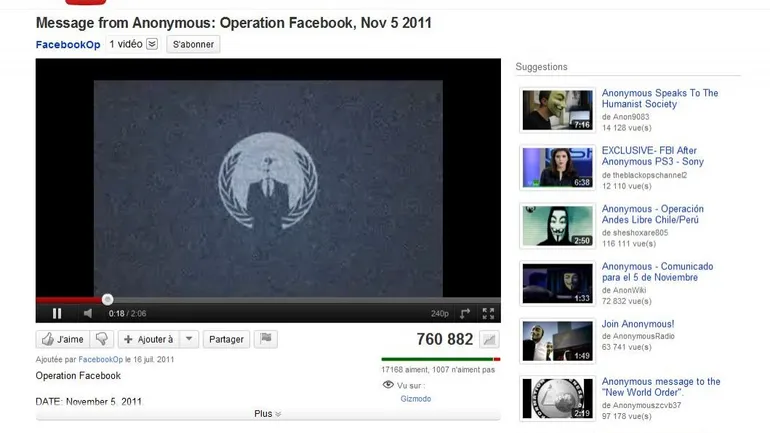The image size is (770, 433).
Task: Show video statistics chart icon
Action: [489, 339]
